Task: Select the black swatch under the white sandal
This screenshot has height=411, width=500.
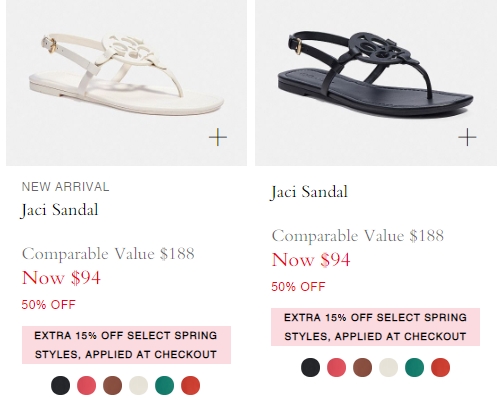Action: pyautogui.click(x=60, y=385)
